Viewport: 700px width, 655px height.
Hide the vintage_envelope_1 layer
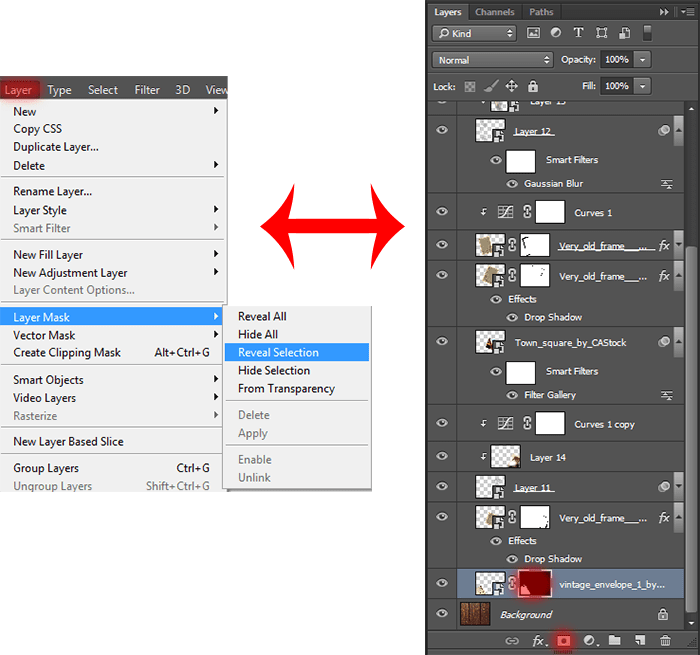442,583
